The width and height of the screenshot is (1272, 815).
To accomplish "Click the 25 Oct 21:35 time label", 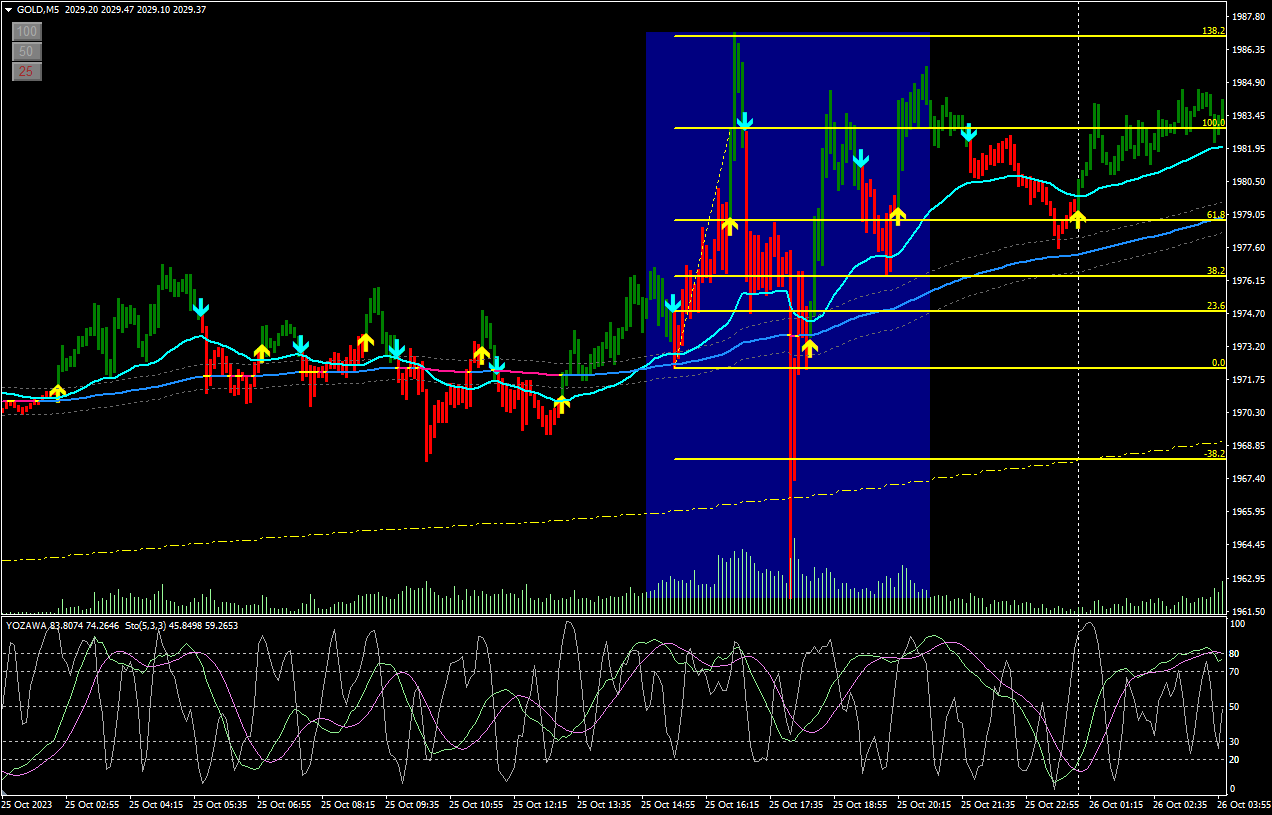I will 987,804.
